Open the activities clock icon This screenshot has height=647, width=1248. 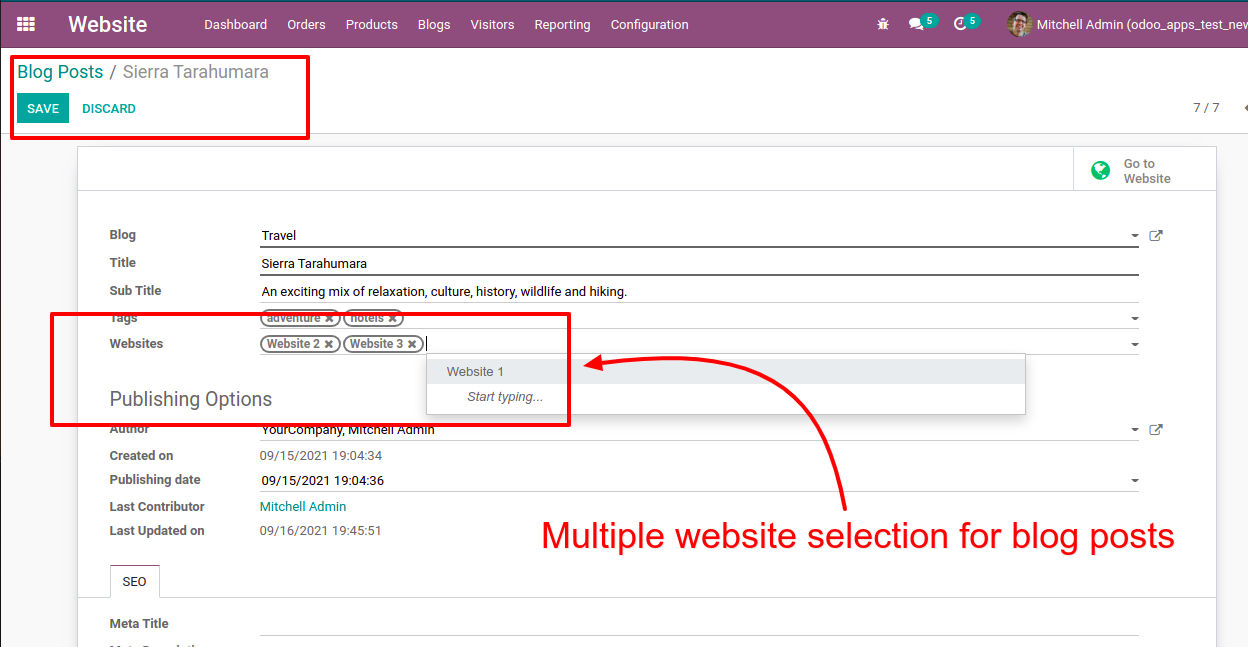[960, 24]
